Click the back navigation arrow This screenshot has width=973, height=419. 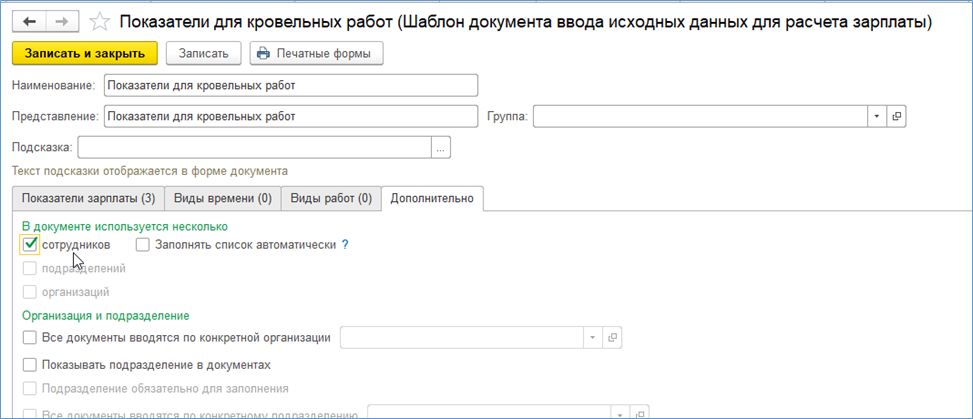coord(29,21)
